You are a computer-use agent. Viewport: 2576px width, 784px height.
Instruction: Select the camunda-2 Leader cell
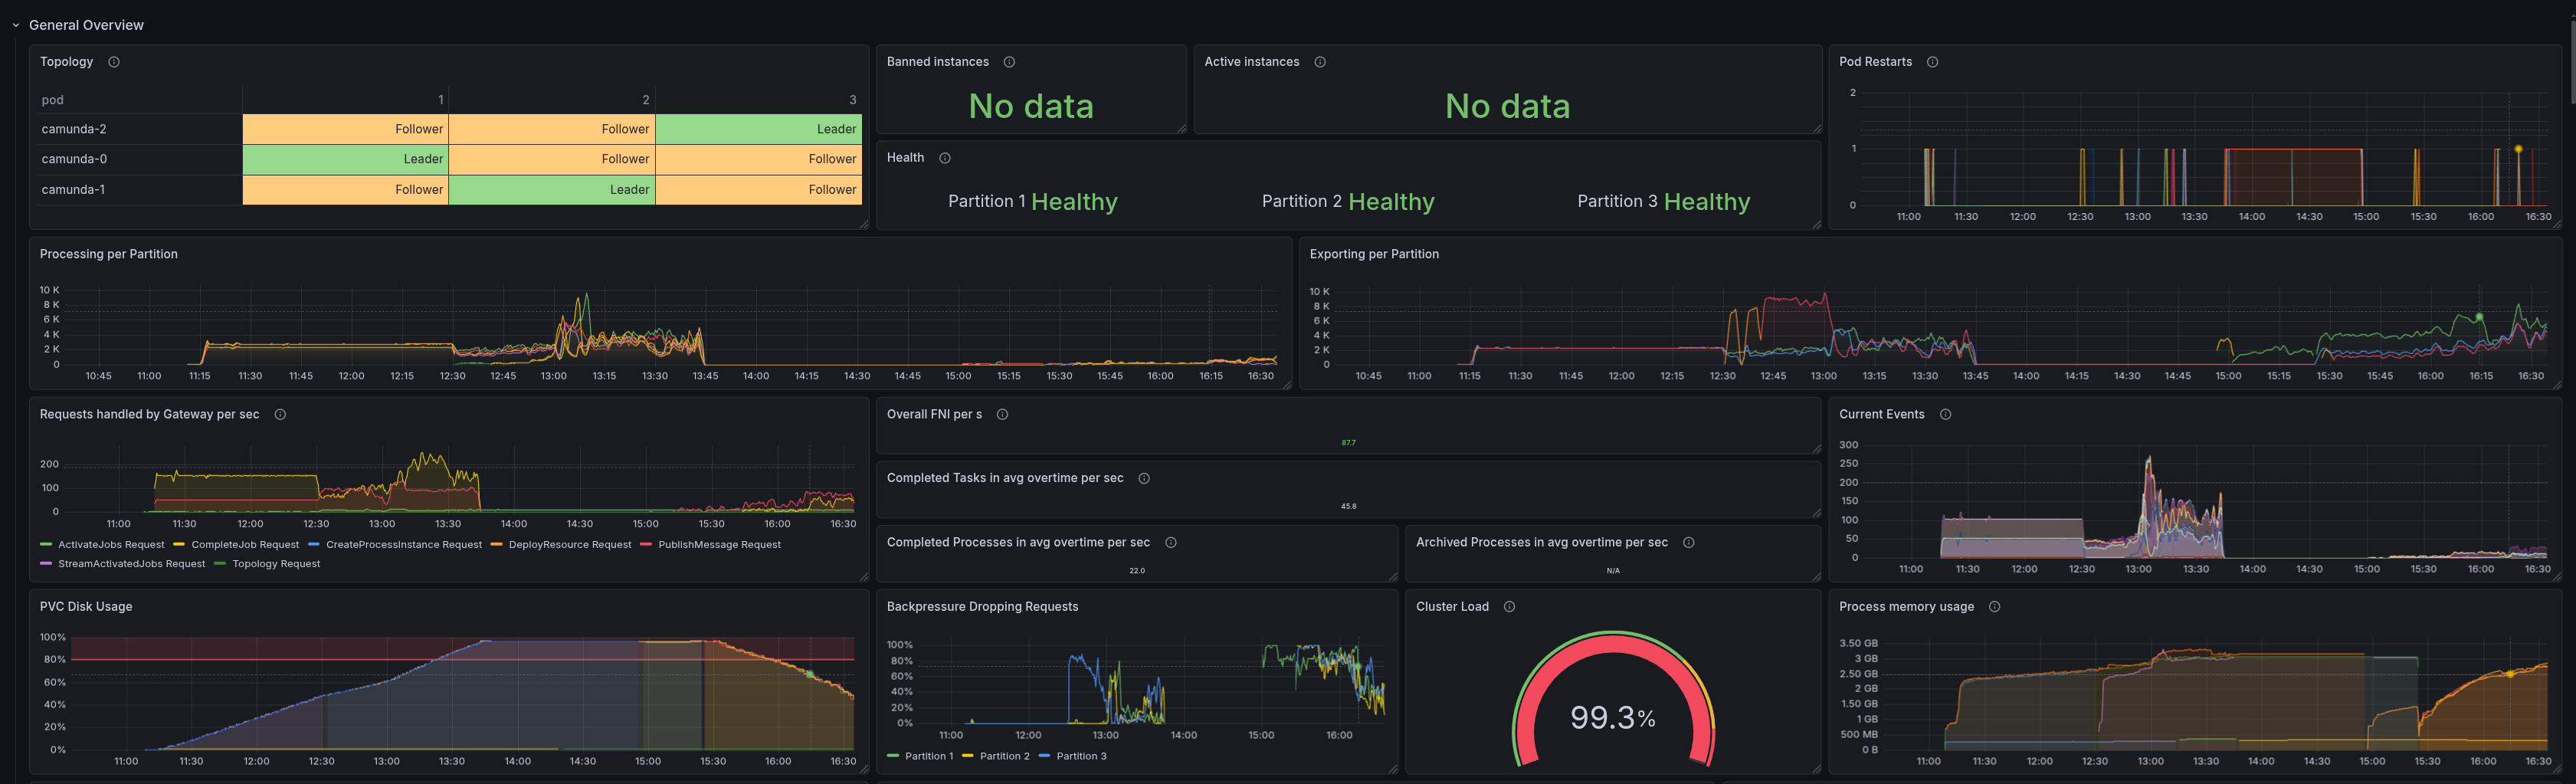[x=758, y=129]
